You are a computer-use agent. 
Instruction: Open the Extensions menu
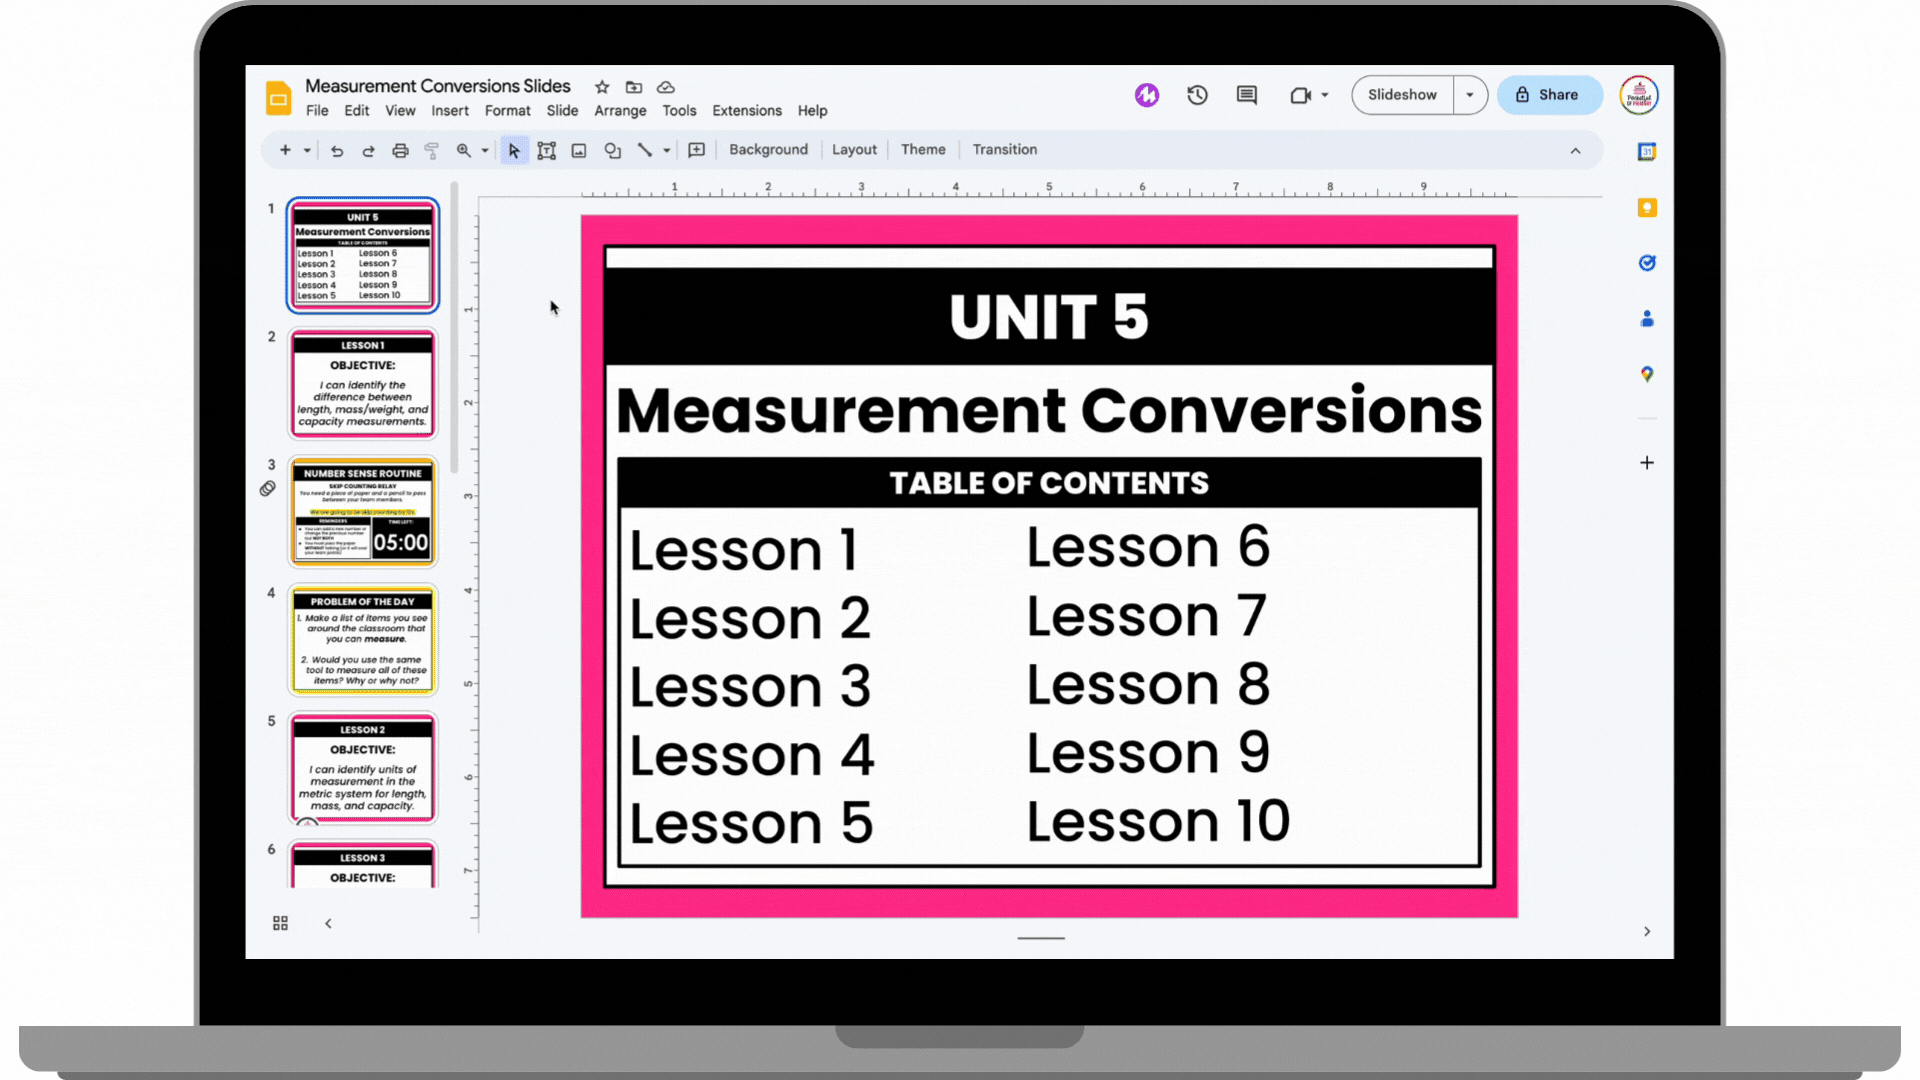click(747, 111)
